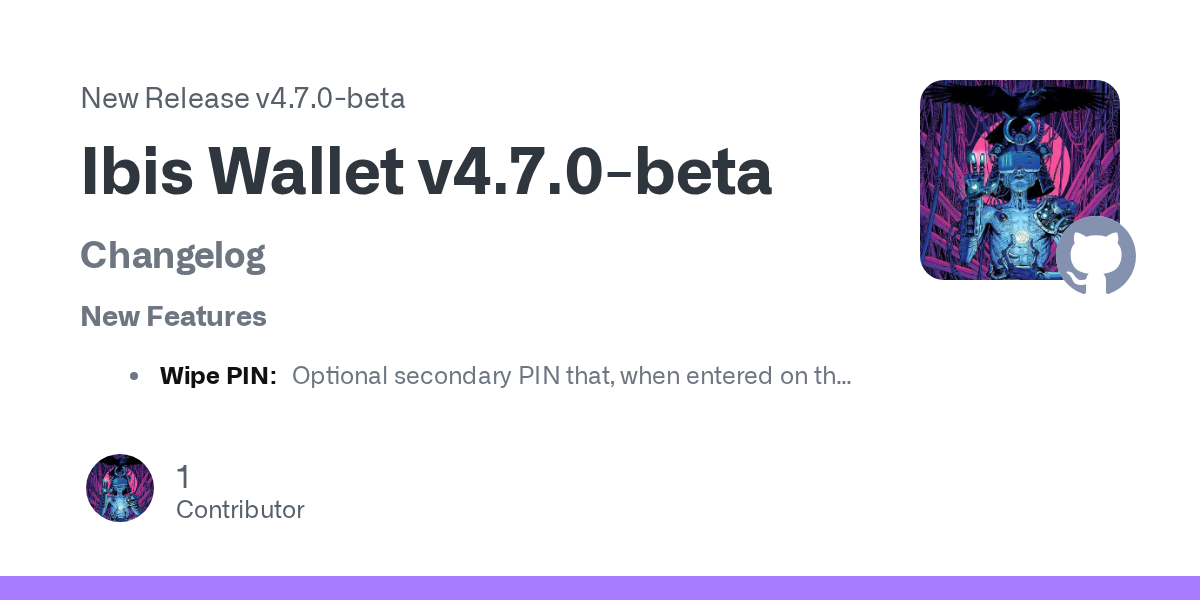Image resolution: width=1200 pixels, height=600 pixels.
Task: Open the Ibis Wallet project artwork image
Action: tap(1020, 180)
